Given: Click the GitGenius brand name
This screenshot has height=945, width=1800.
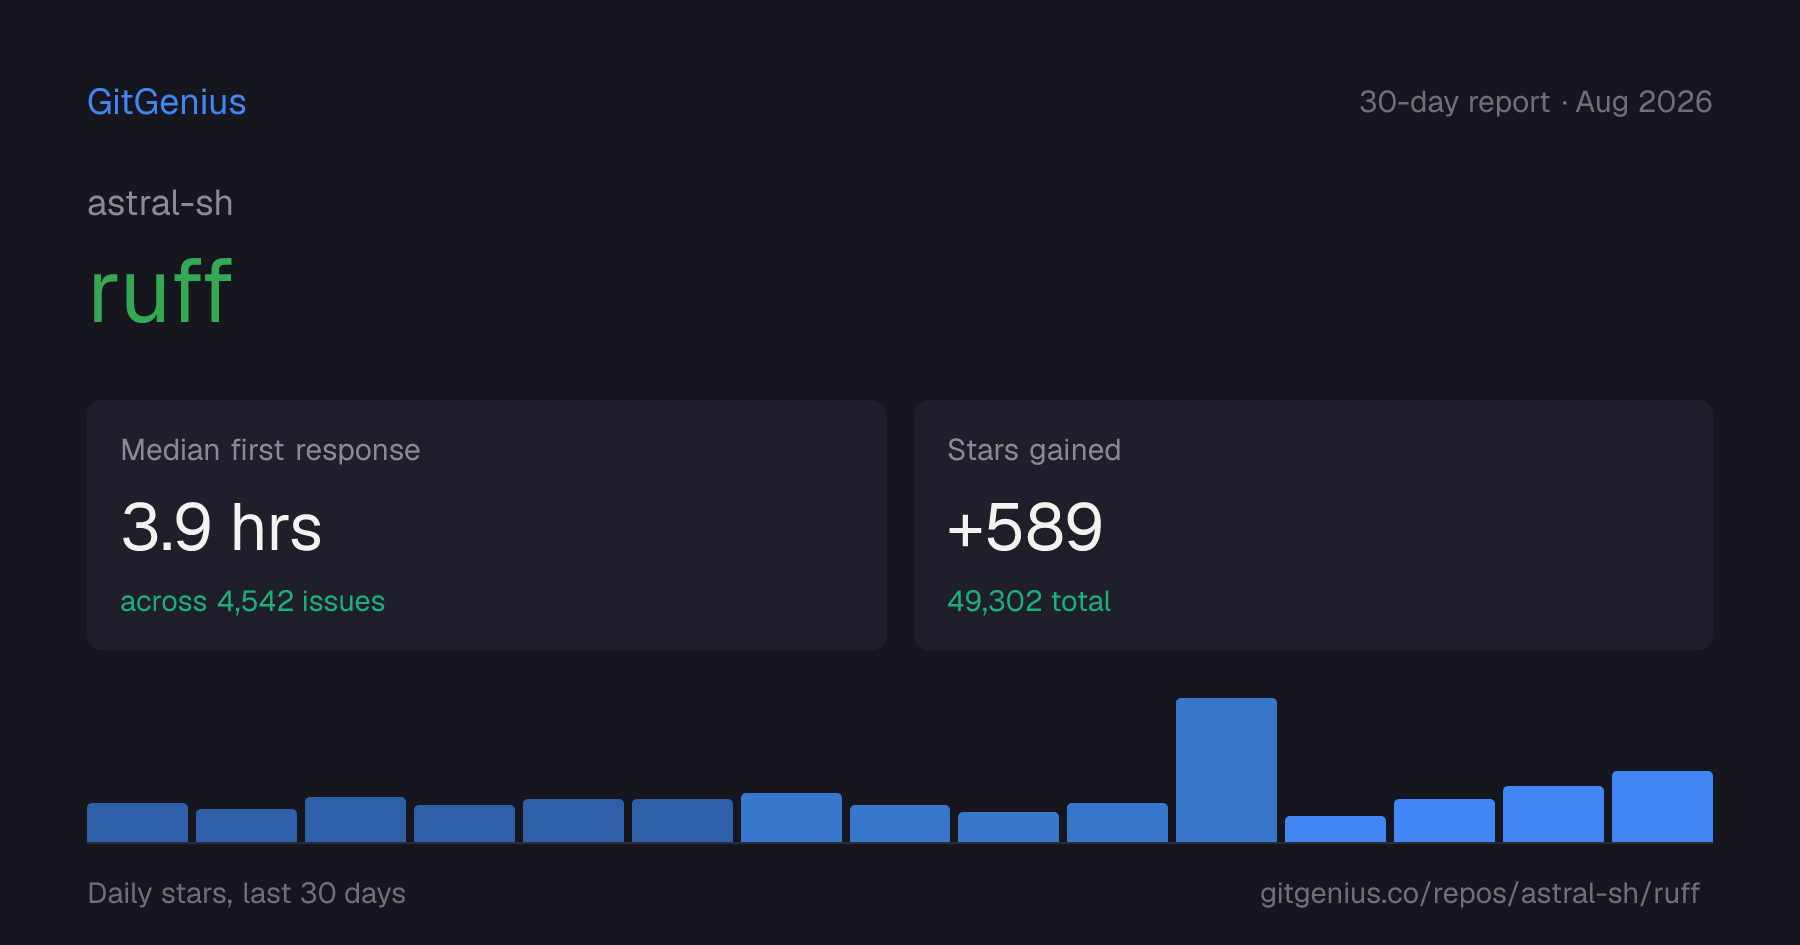Looking at the screenshot, I should click(166, 102).
